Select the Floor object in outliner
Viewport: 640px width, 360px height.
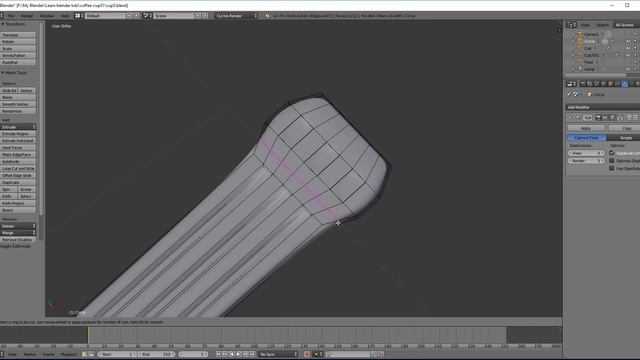[589, 62]
